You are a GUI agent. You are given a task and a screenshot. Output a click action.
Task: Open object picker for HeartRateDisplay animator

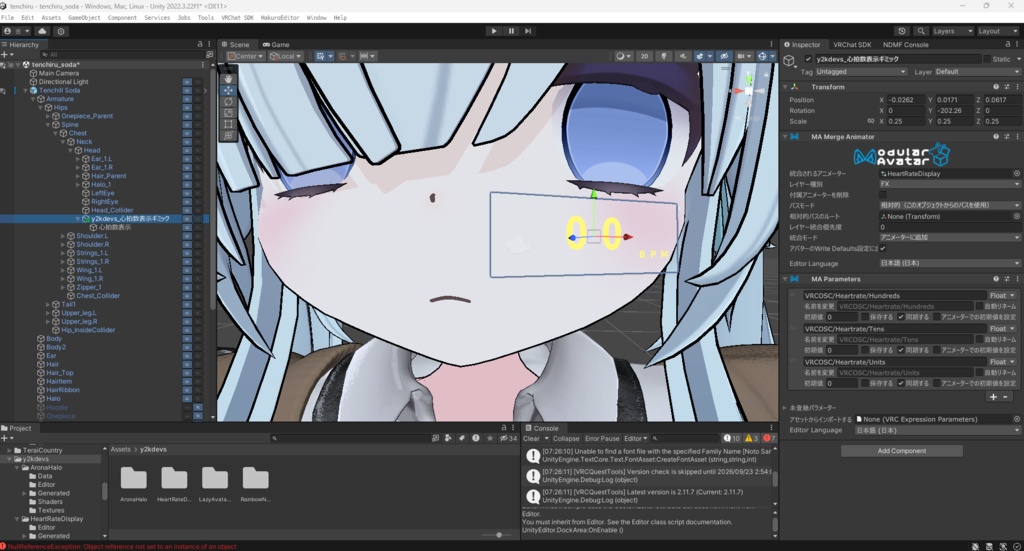pyautogui.click(x=1016, y=174)
